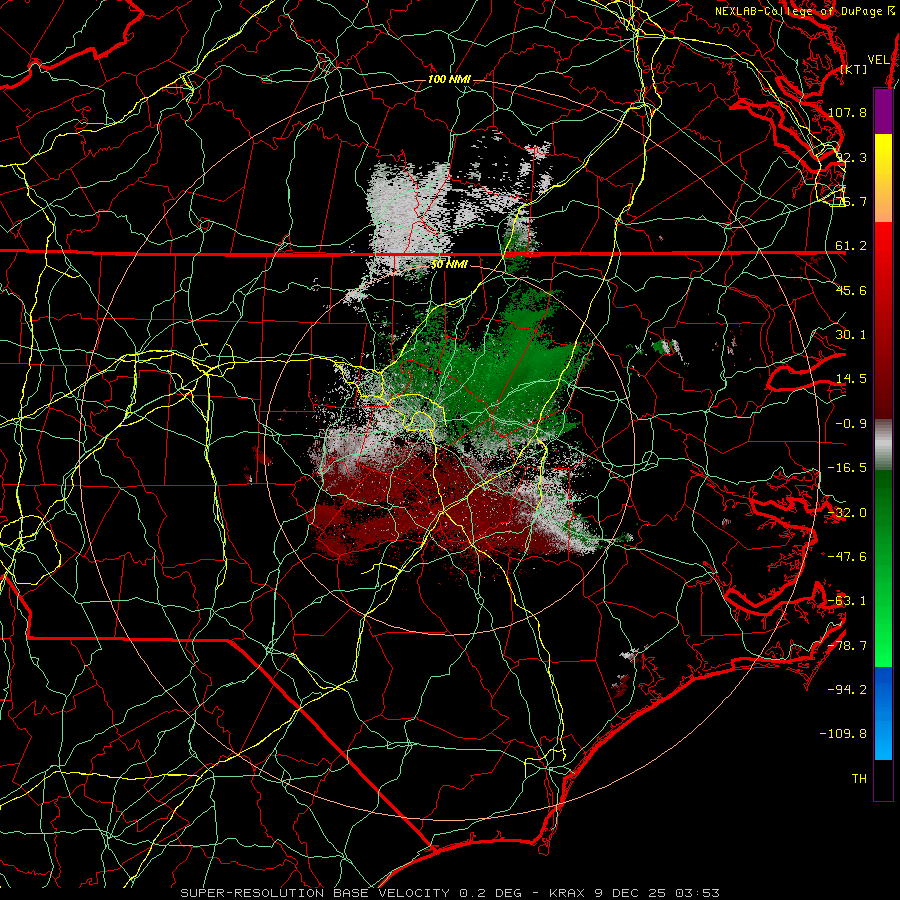
Task: Click the 100 NMI range ring label
Action: (x=449, y=79)
